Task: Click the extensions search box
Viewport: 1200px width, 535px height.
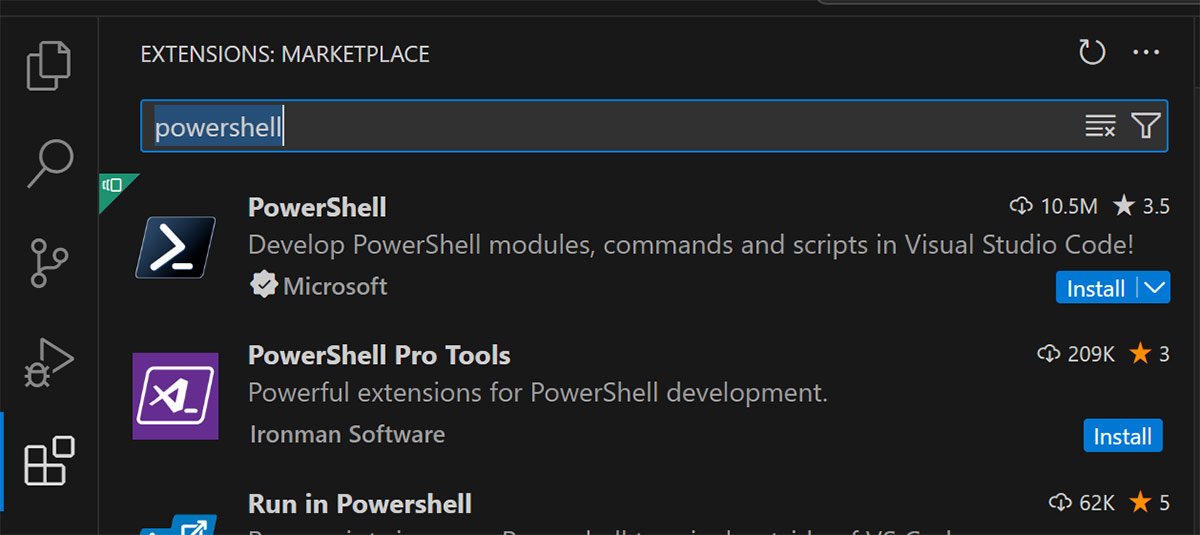Action: point(600,127)
